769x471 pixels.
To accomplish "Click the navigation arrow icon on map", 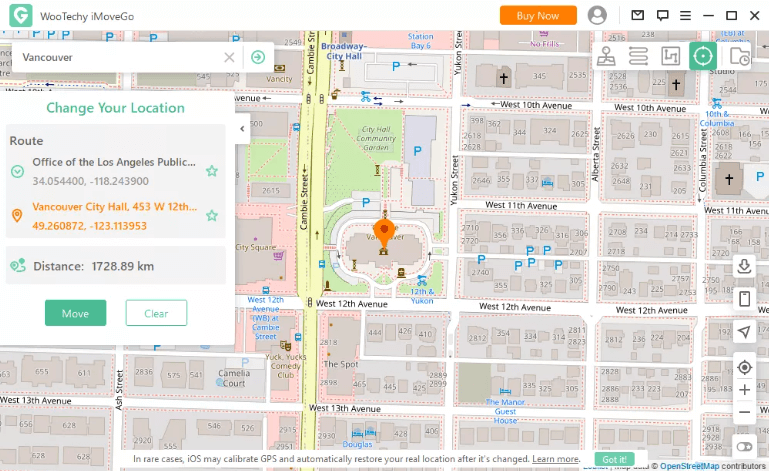I will tap(744, 332).
